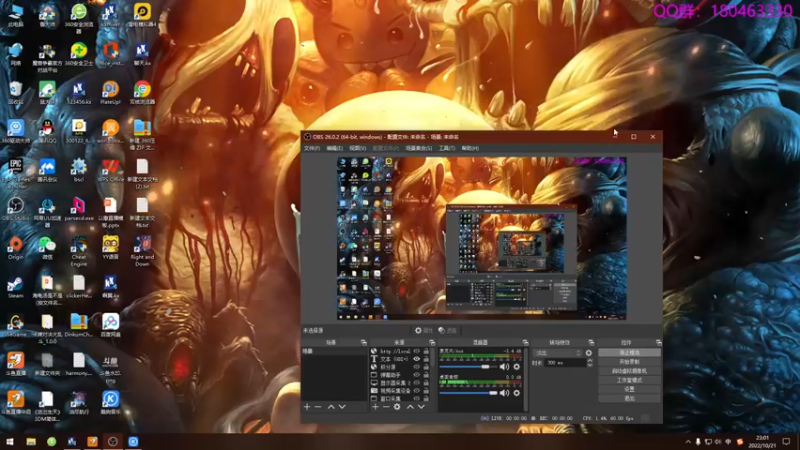This screenshot has height=450, width=800.
Task: Click the top streaming button in 控件
Action: coord(629,353)
